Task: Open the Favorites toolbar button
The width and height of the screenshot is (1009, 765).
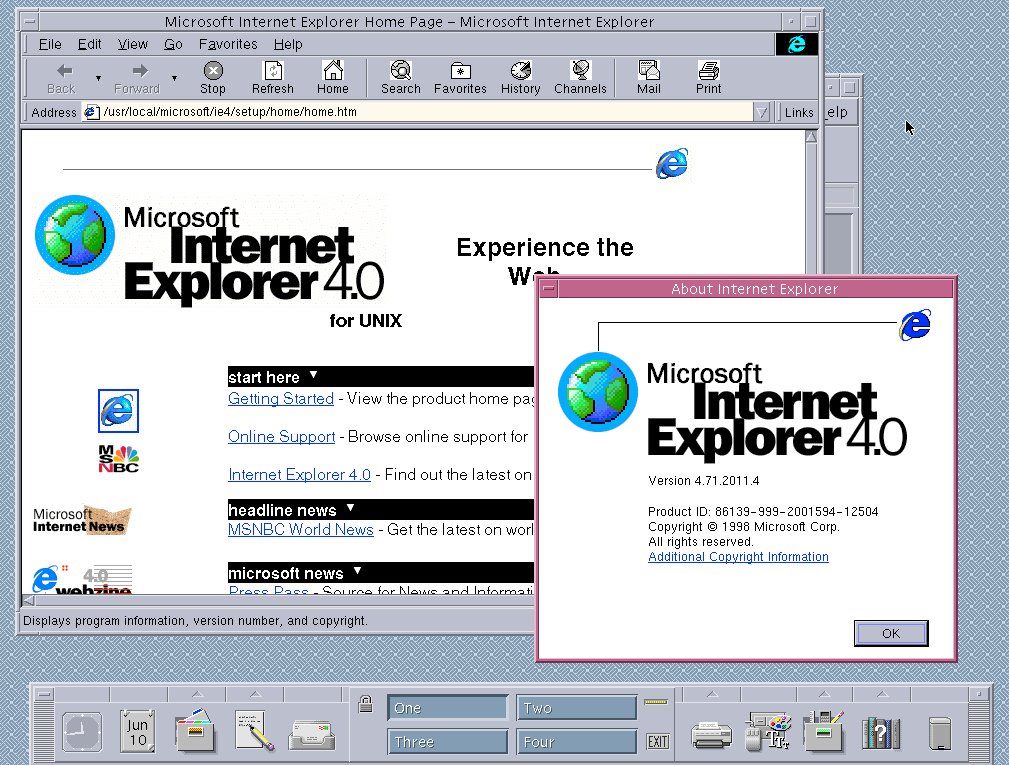Action: [x=460, y=78]
